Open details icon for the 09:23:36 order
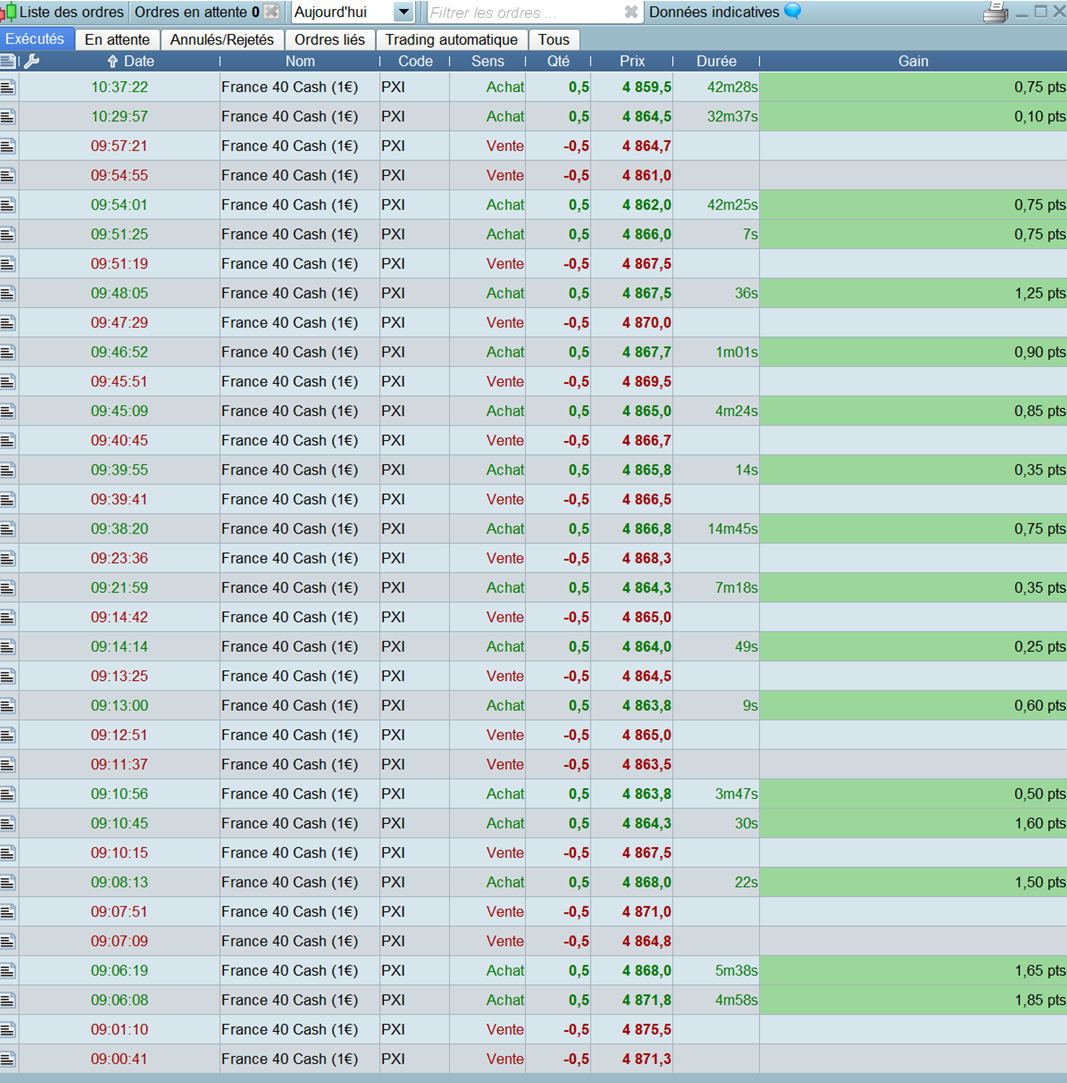Image resolution: width=1067 pixels, height=1083 pixels. 8,558
